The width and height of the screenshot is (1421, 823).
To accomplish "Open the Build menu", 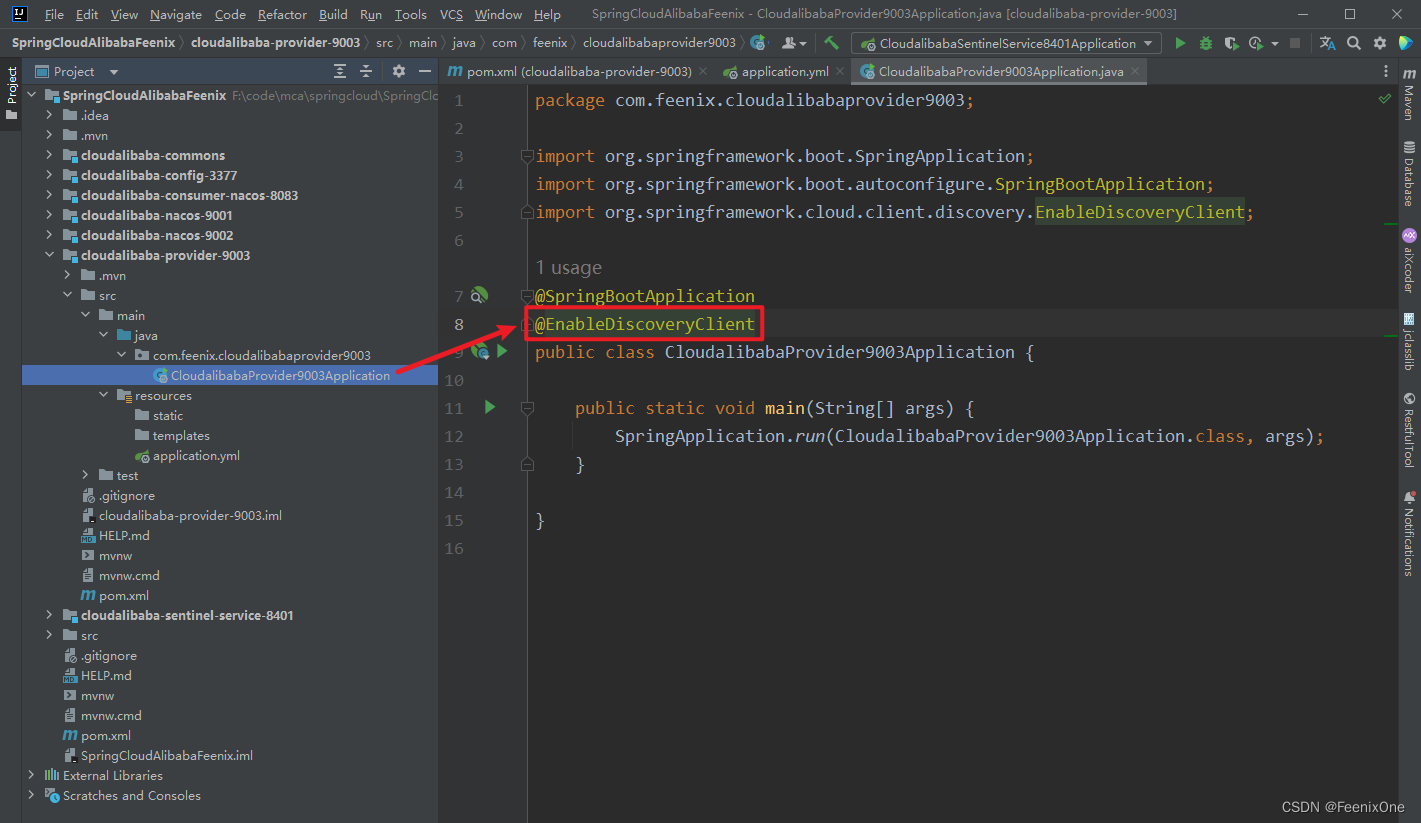I will [333, 14].
